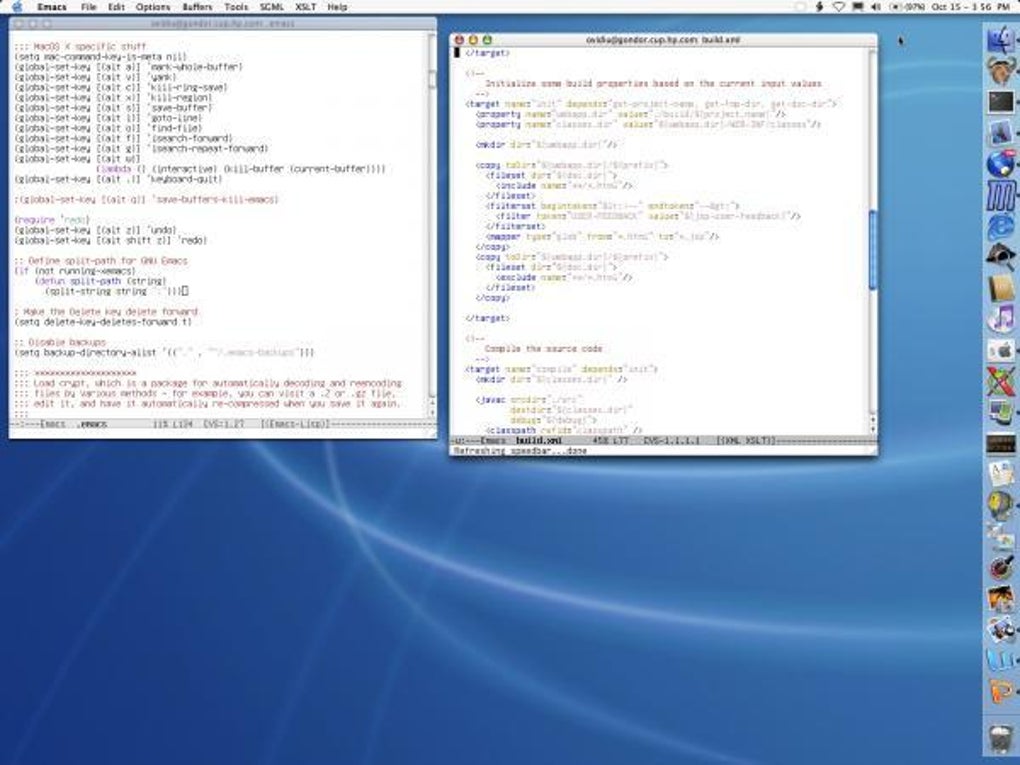The image size is (1020, 765).
Task: Open the Emacs application menu
Action: 51,7
